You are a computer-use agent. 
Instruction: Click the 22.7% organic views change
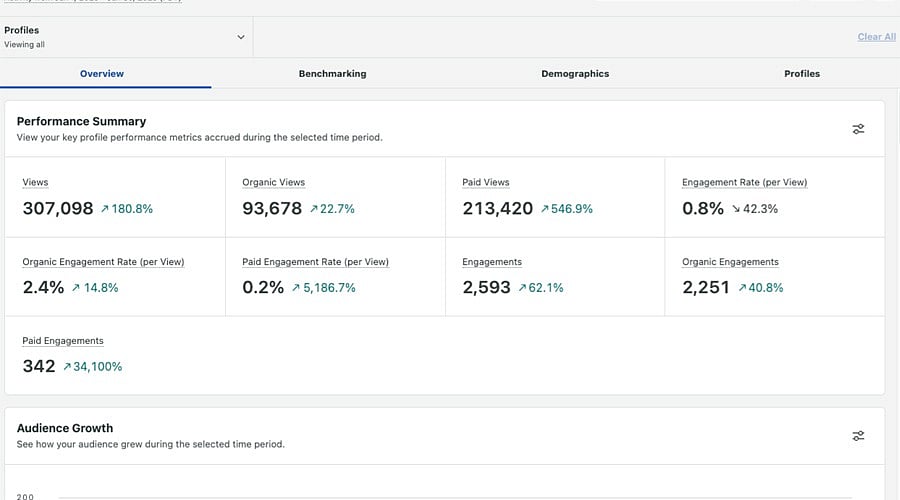(x=332, y=209)
